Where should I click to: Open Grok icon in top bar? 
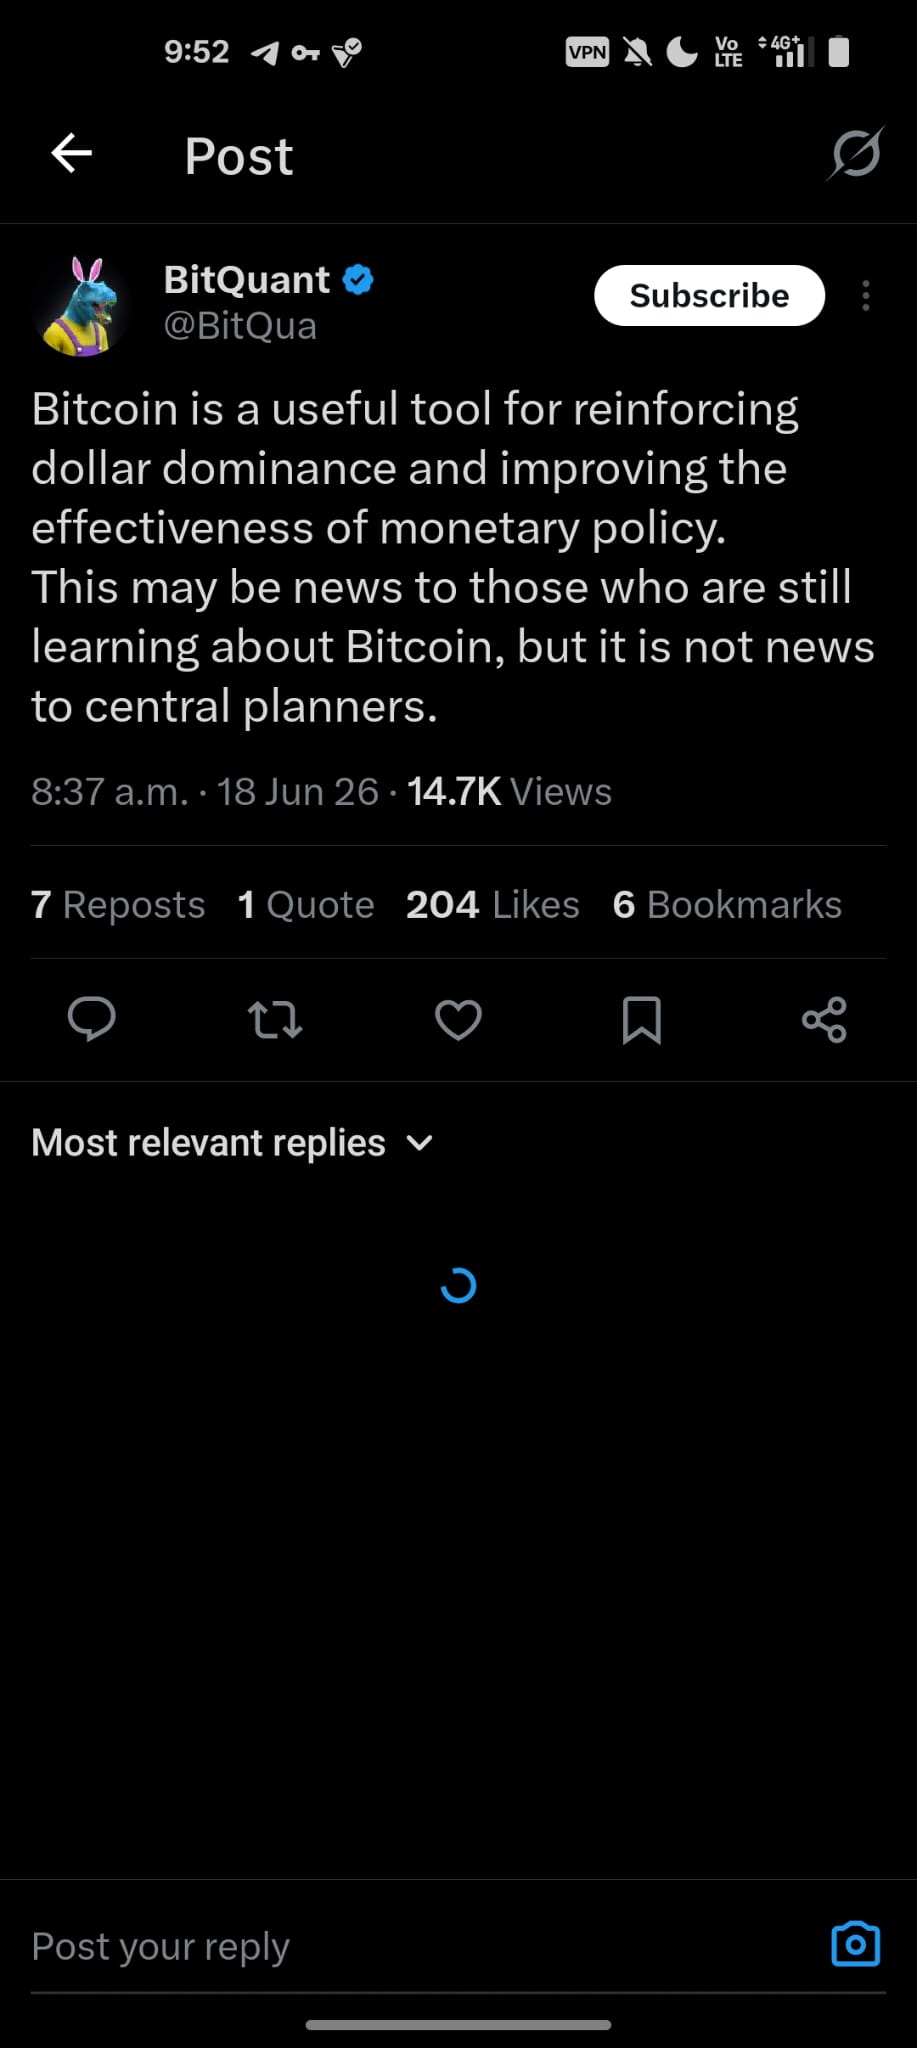pos(856,154)
